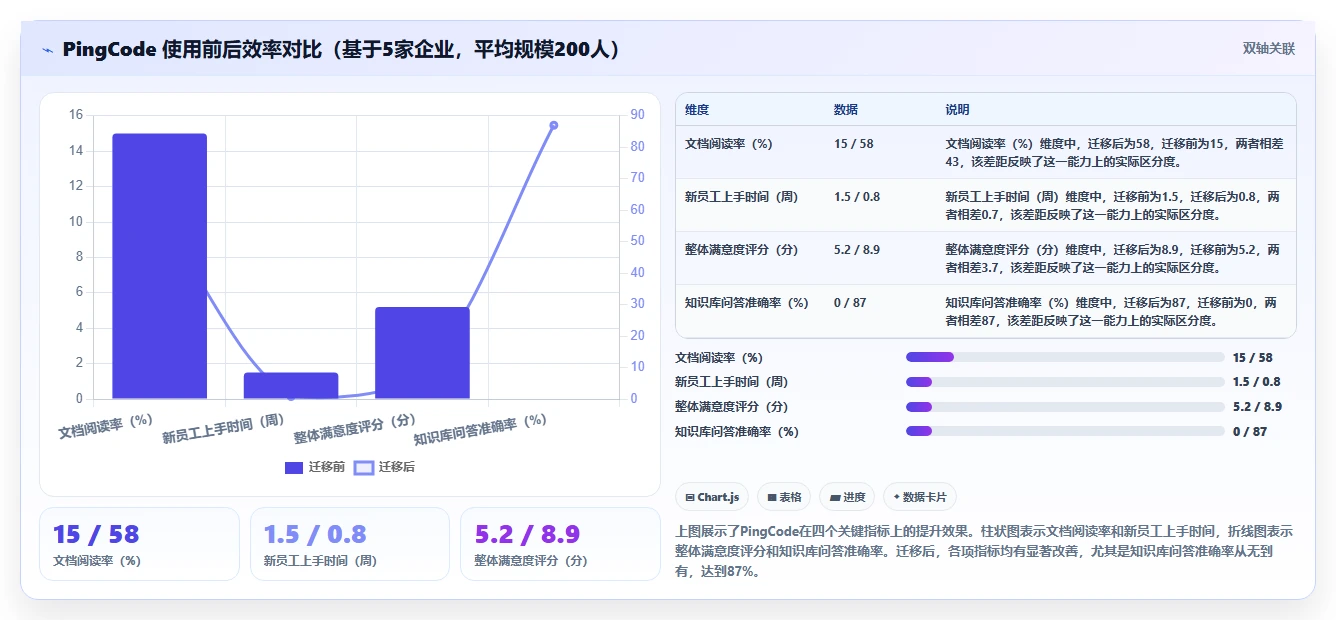Select the 数据卡片 chip
Screen dimensions: 1336x620
[x=919, y=497]
